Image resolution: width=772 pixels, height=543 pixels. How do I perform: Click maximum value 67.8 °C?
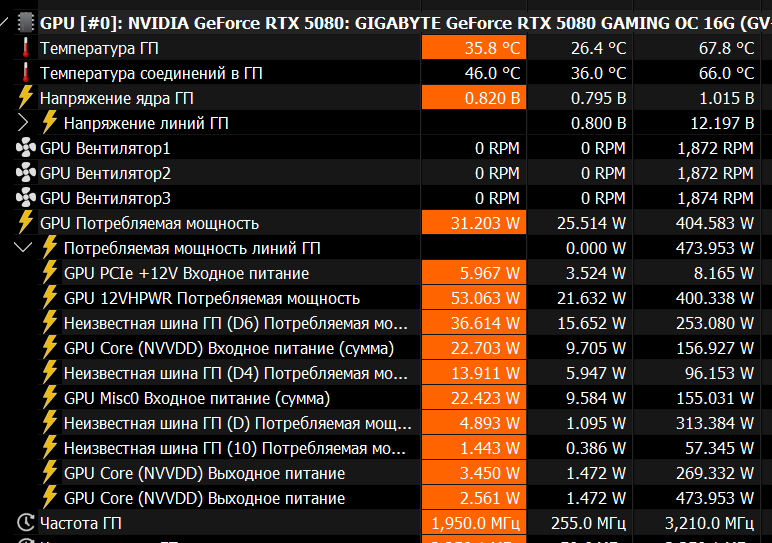[x=727, y=48]
